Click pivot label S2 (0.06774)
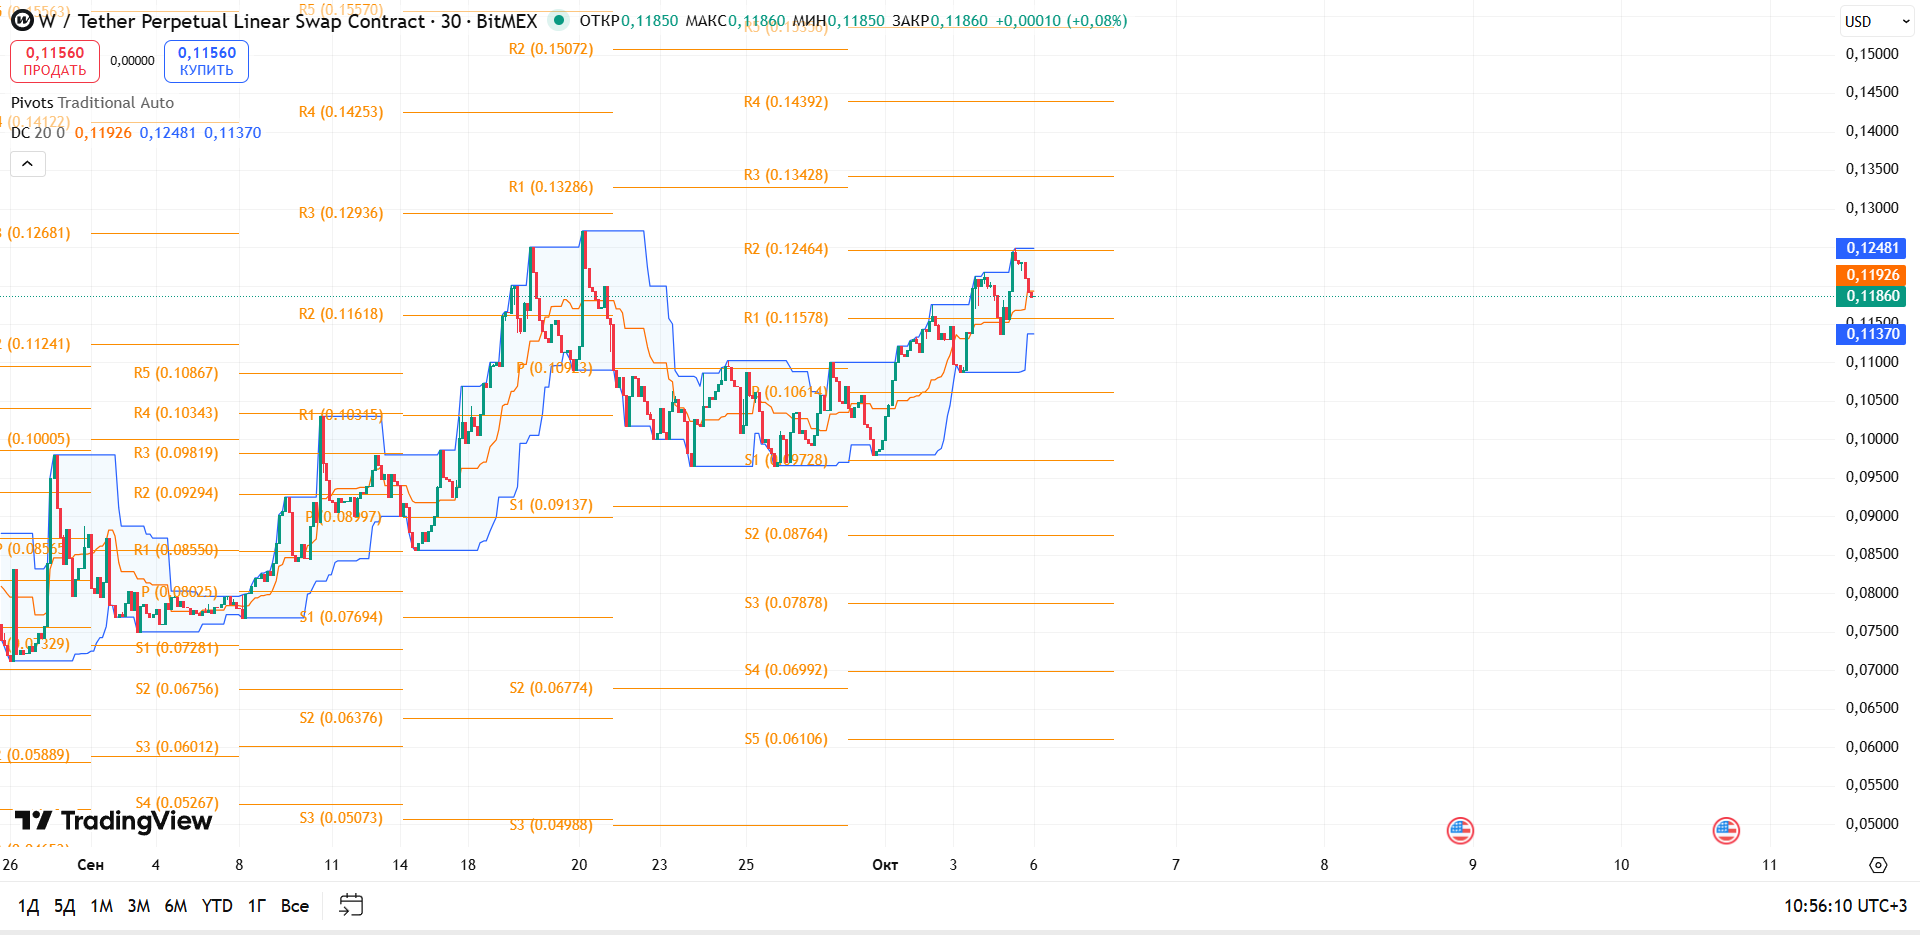 (x=551, y=688)
